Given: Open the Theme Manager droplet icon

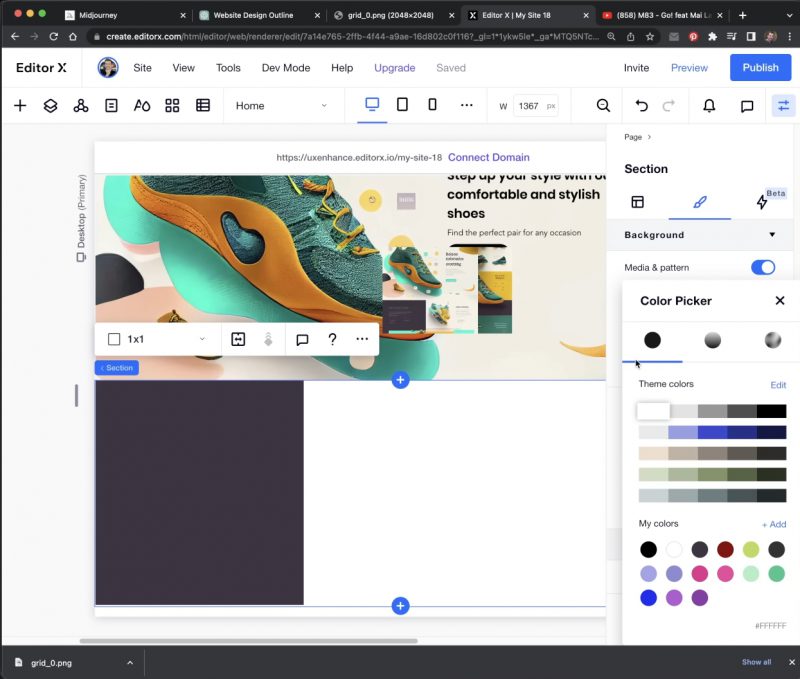Looking at the screenshot, I should pyautogui.click(x=142, y=105).
